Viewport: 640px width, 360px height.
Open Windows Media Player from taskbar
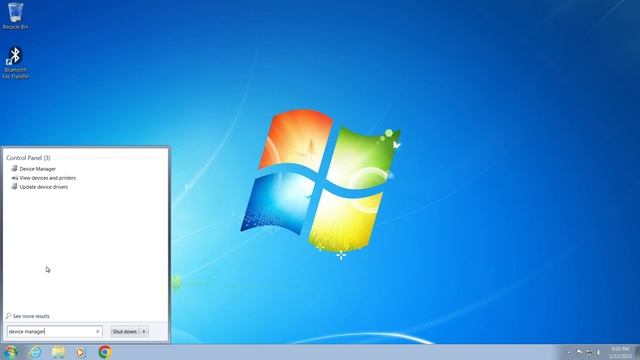80,352
